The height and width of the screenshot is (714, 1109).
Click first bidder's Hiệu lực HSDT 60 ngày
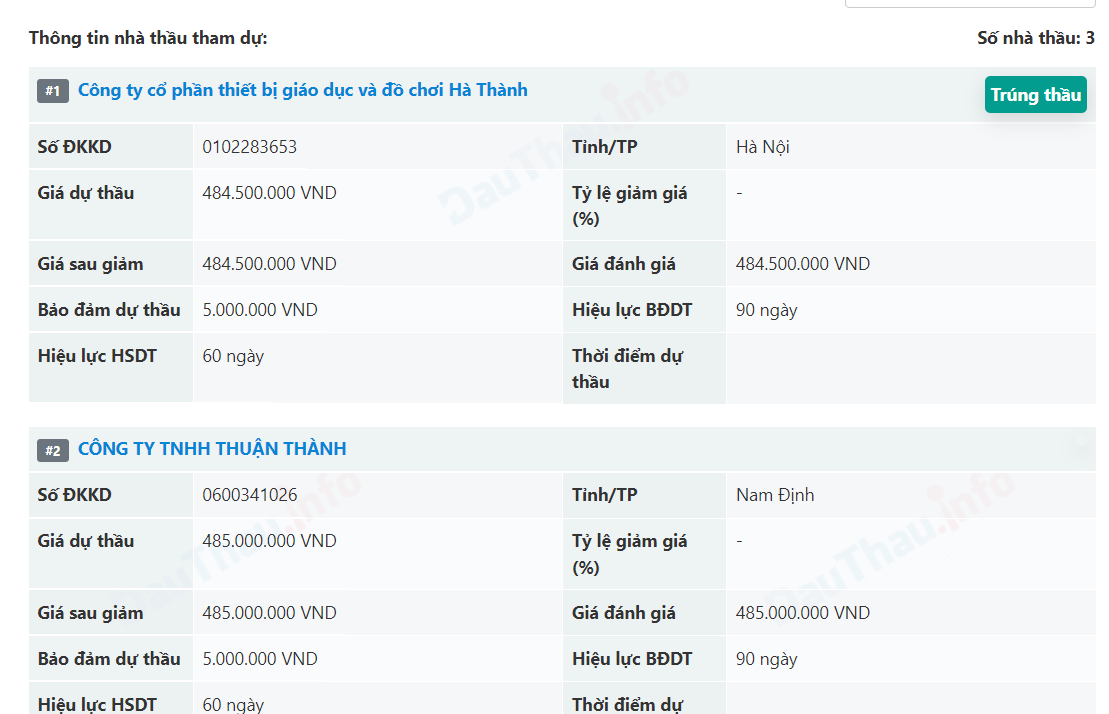tap(233, 356)
